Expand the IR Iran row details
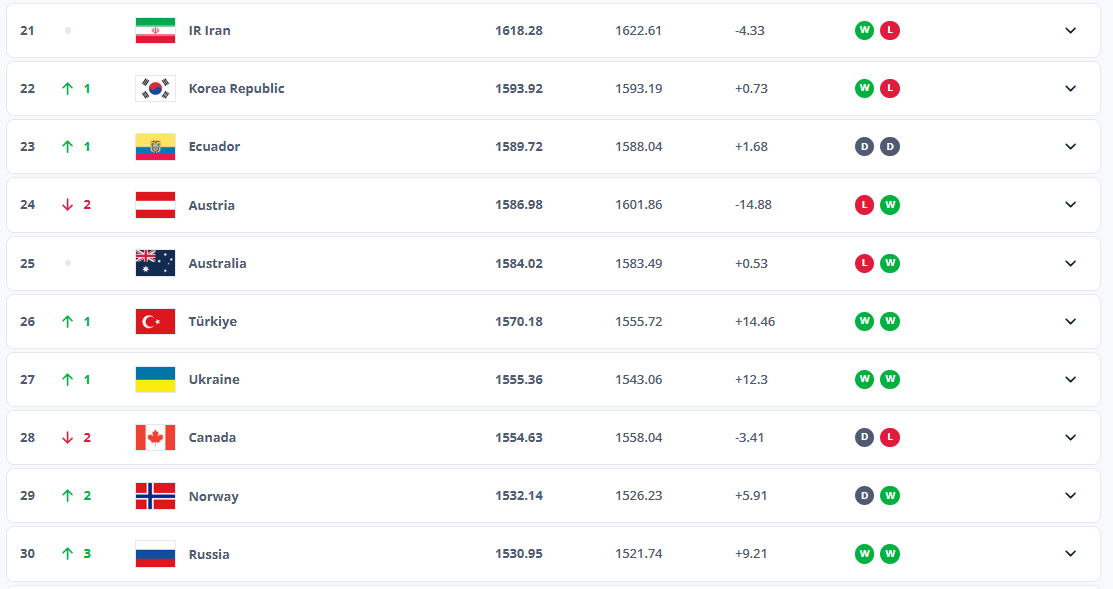1113x589 pixels. pos(1070,30)
